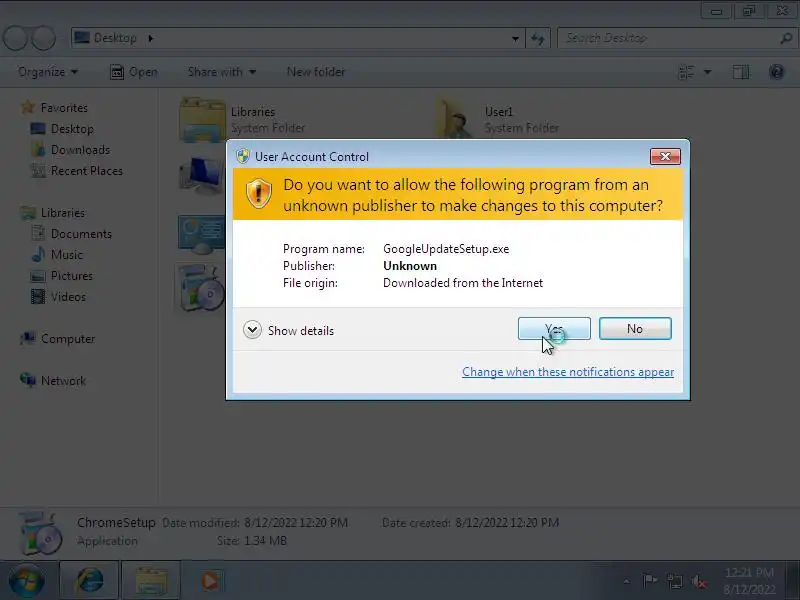Select the ChromeSetup installer icon in file list
800x600 pixels.
point(201,287)
